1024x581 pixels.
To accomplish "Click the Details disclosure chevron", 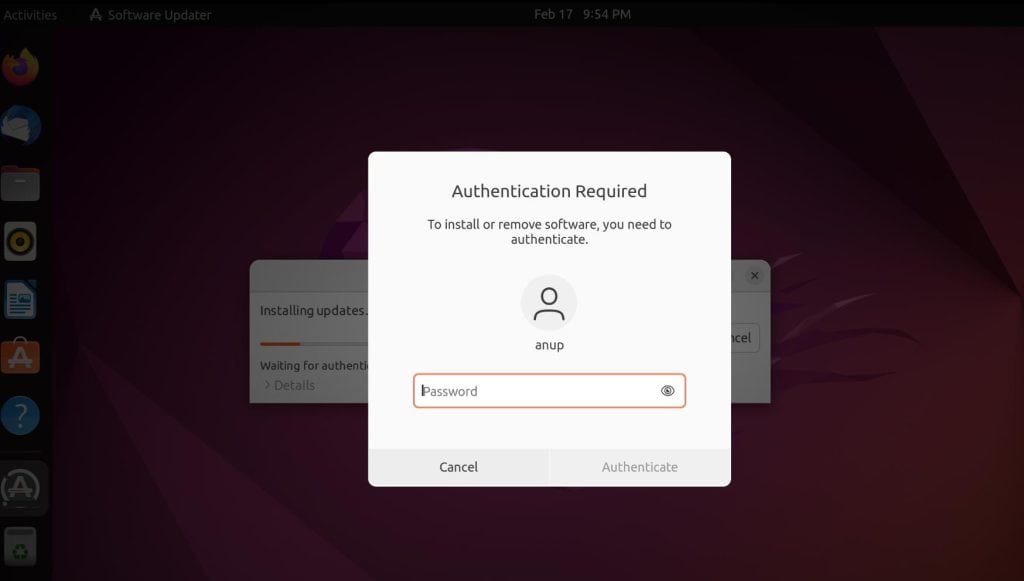I will tap(267, 385).
